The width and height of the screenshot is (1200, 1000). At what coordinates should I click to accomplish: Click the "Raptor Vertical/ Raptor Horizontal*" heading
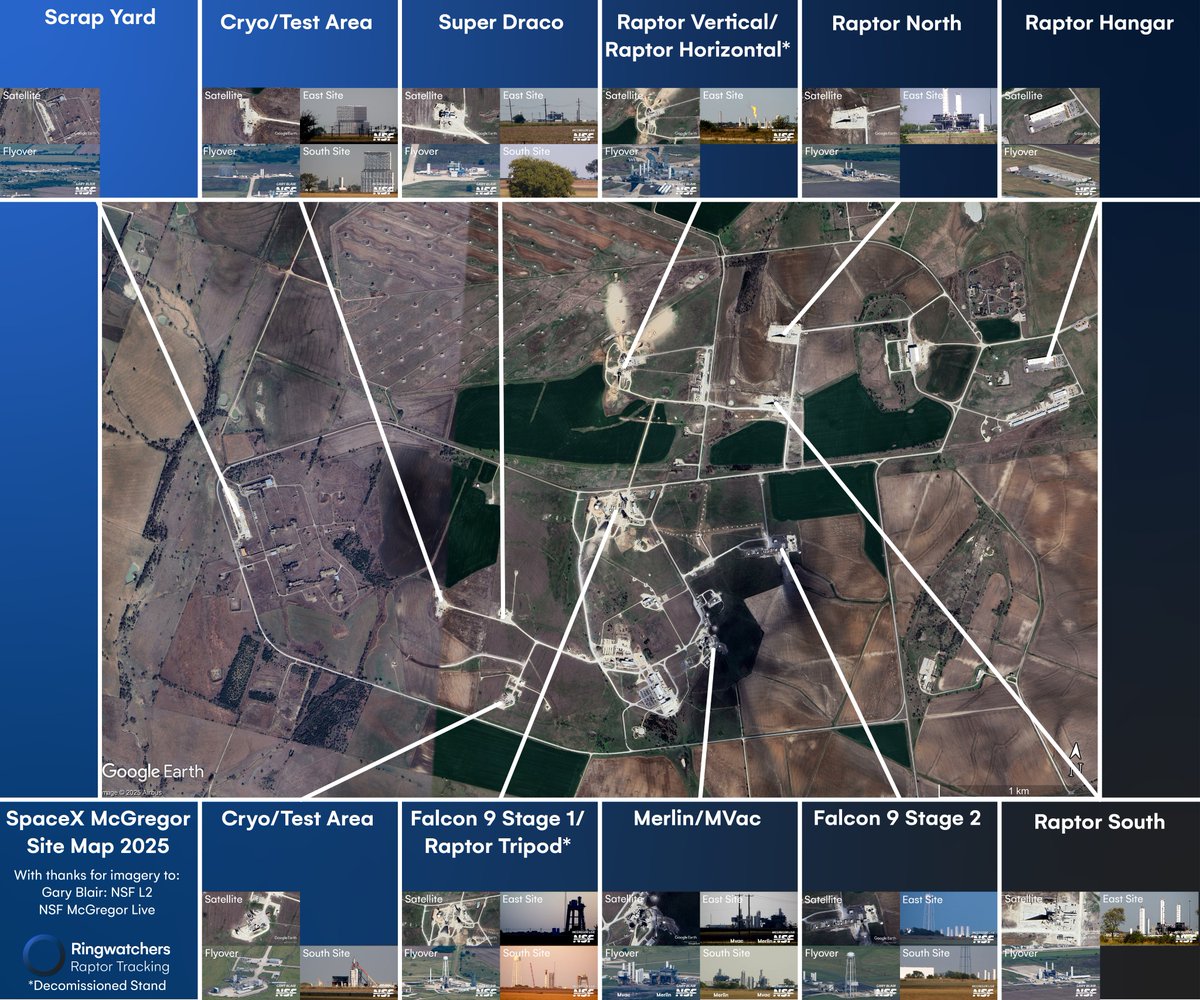700,36
